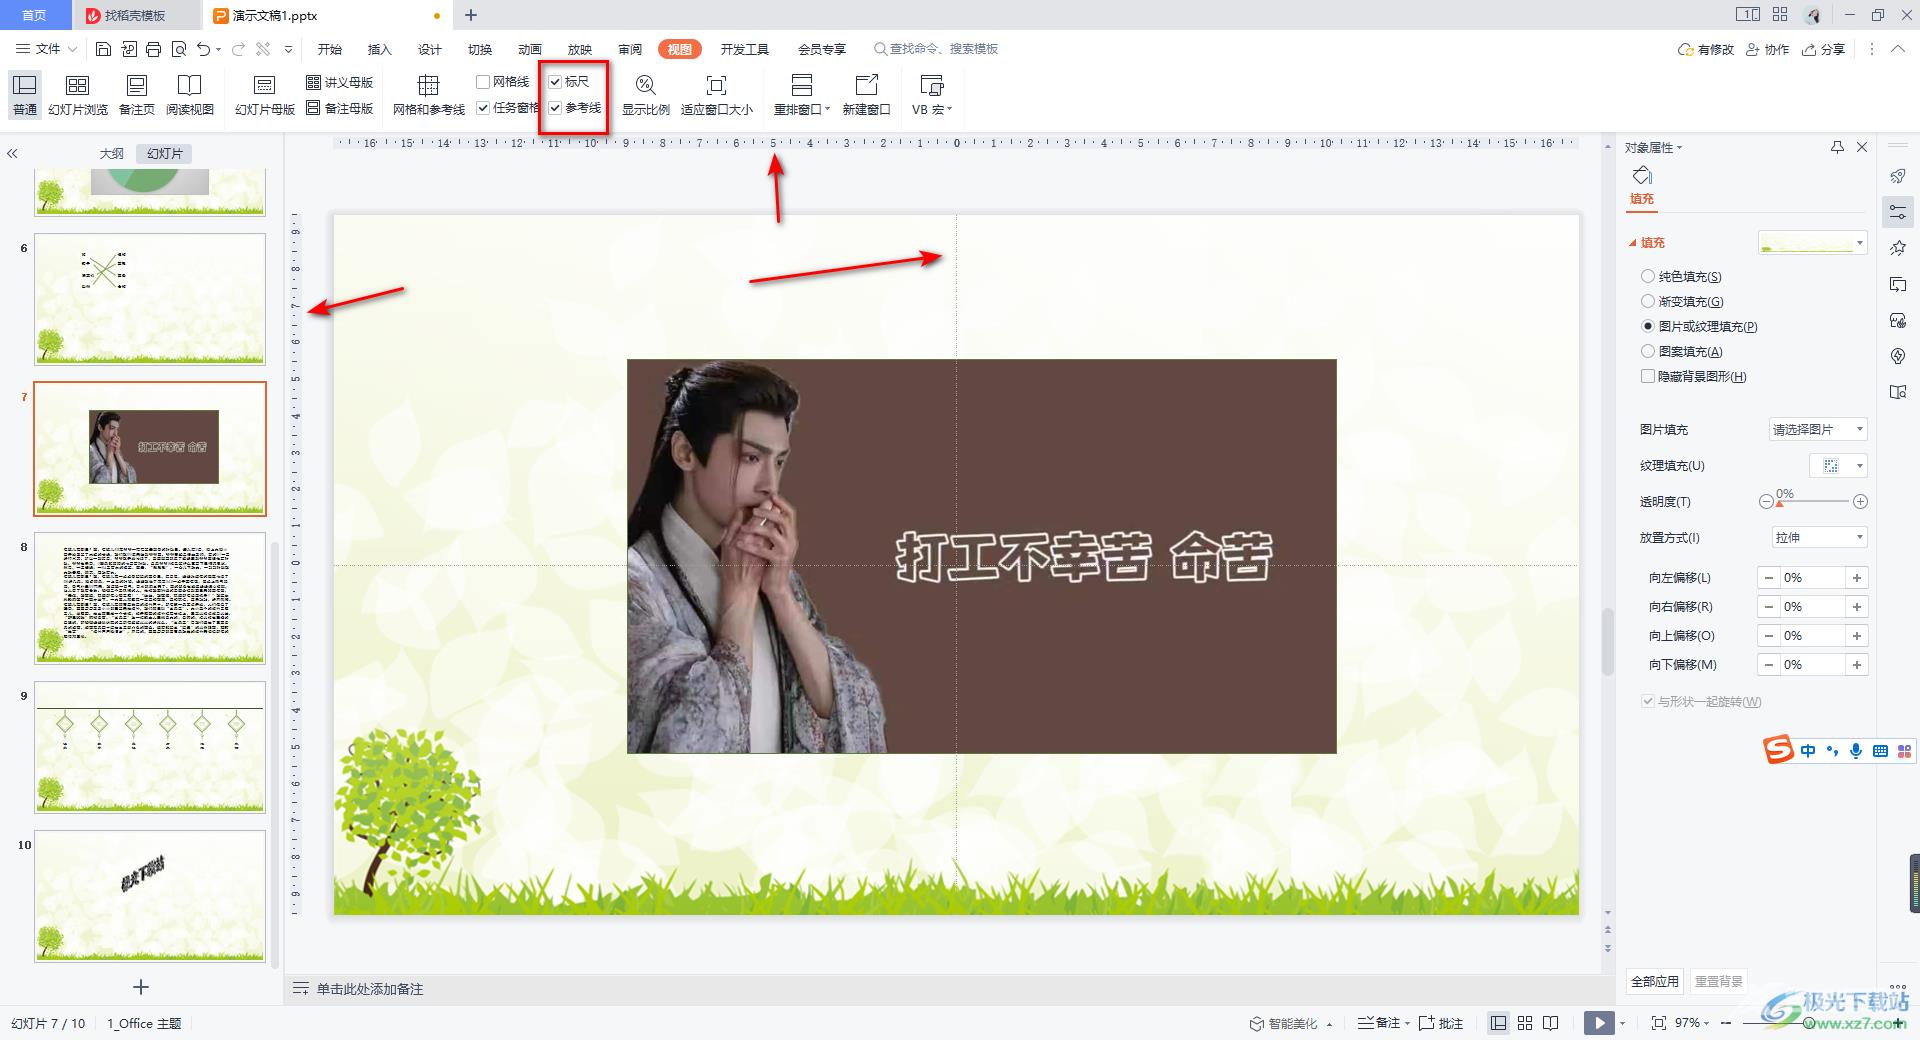Open 纹理填充 texture dropdown
1920x1040 pixels.
[x=1839, y=465]
